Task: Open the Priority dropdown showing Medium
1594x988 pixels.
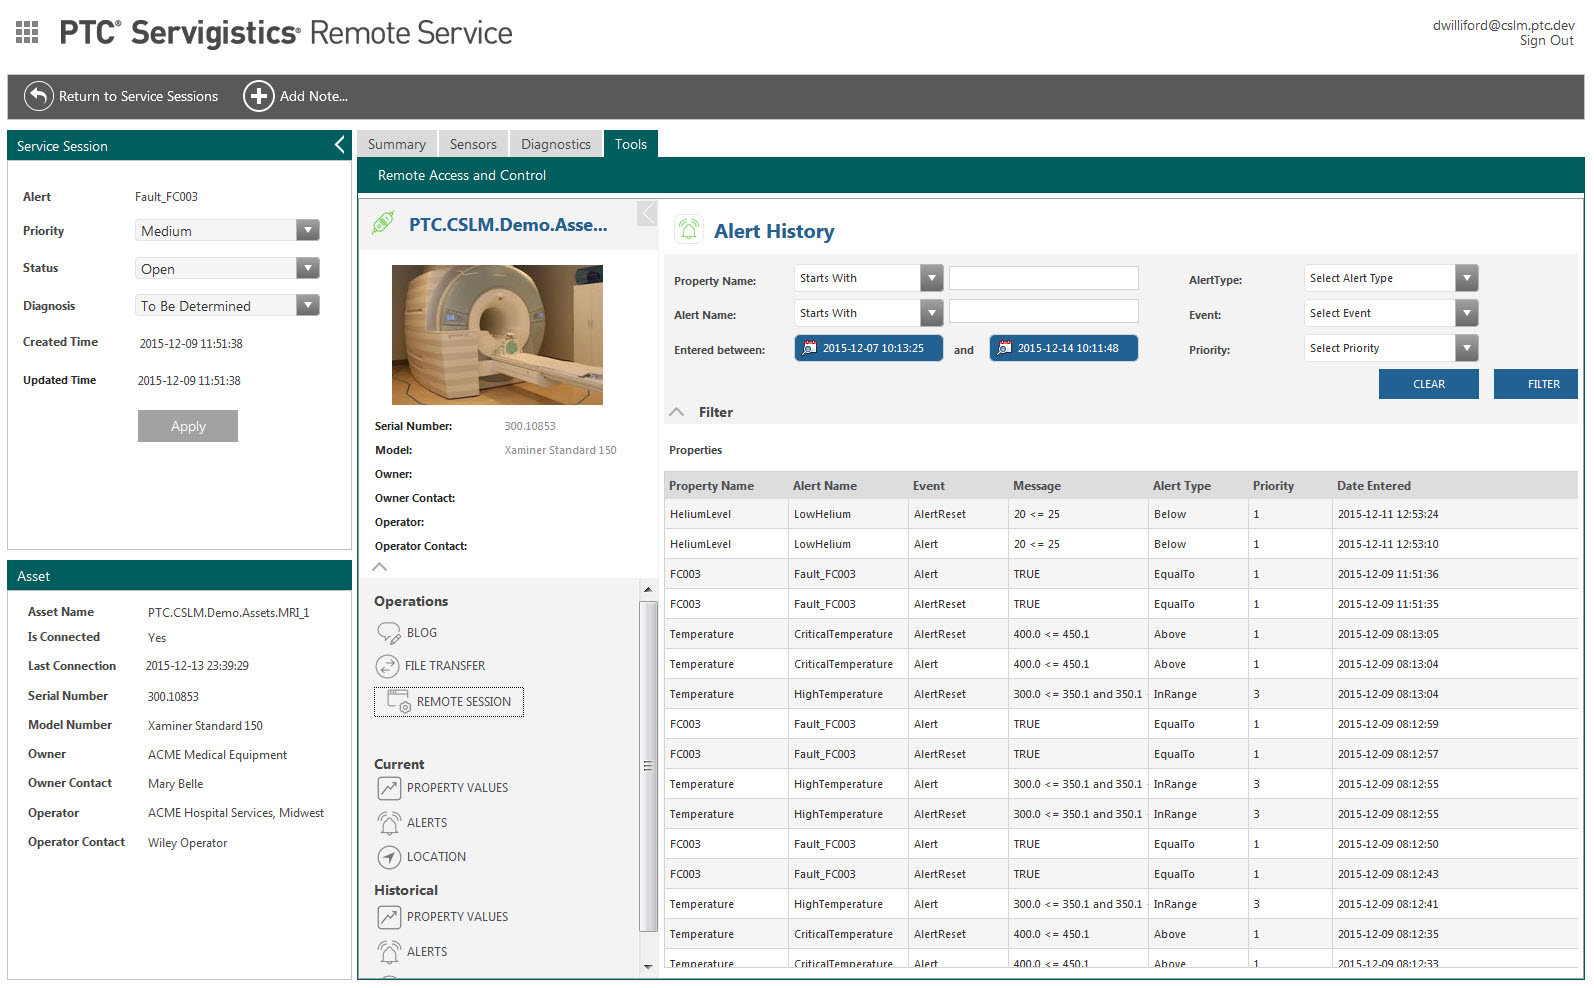Action: pos(227,230)
